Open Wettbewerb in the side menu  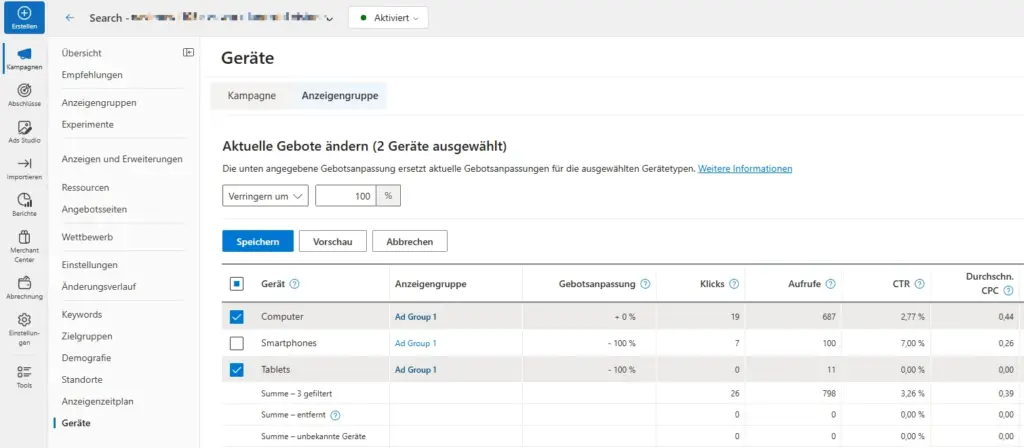tap(87, 237)
